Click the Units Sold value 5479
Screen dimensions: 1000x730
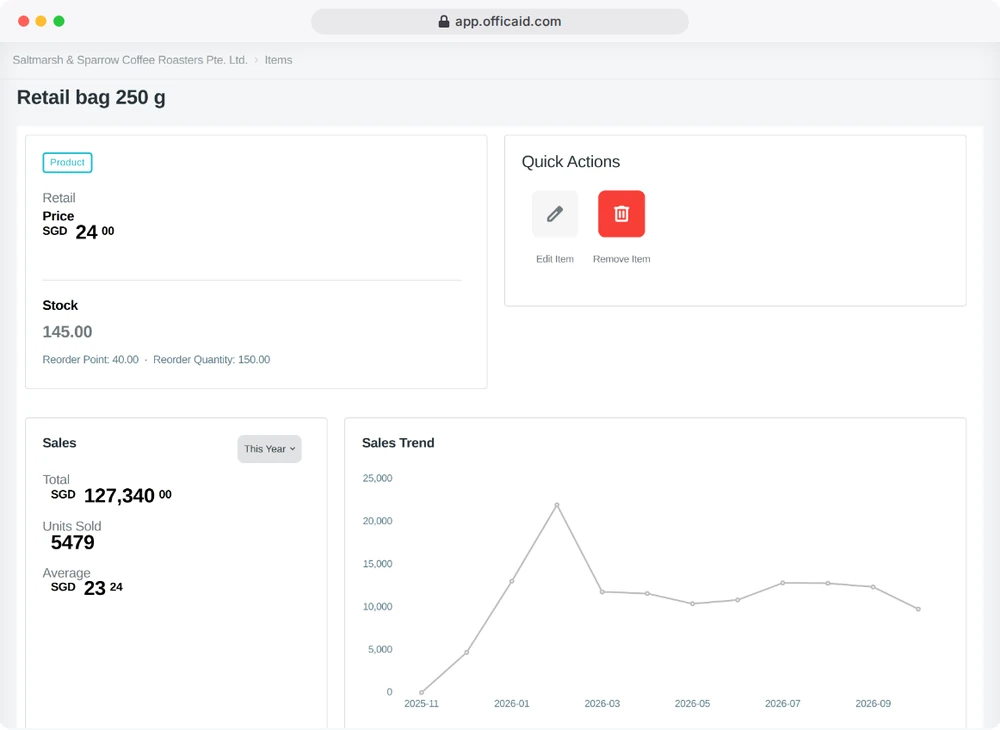73,543
